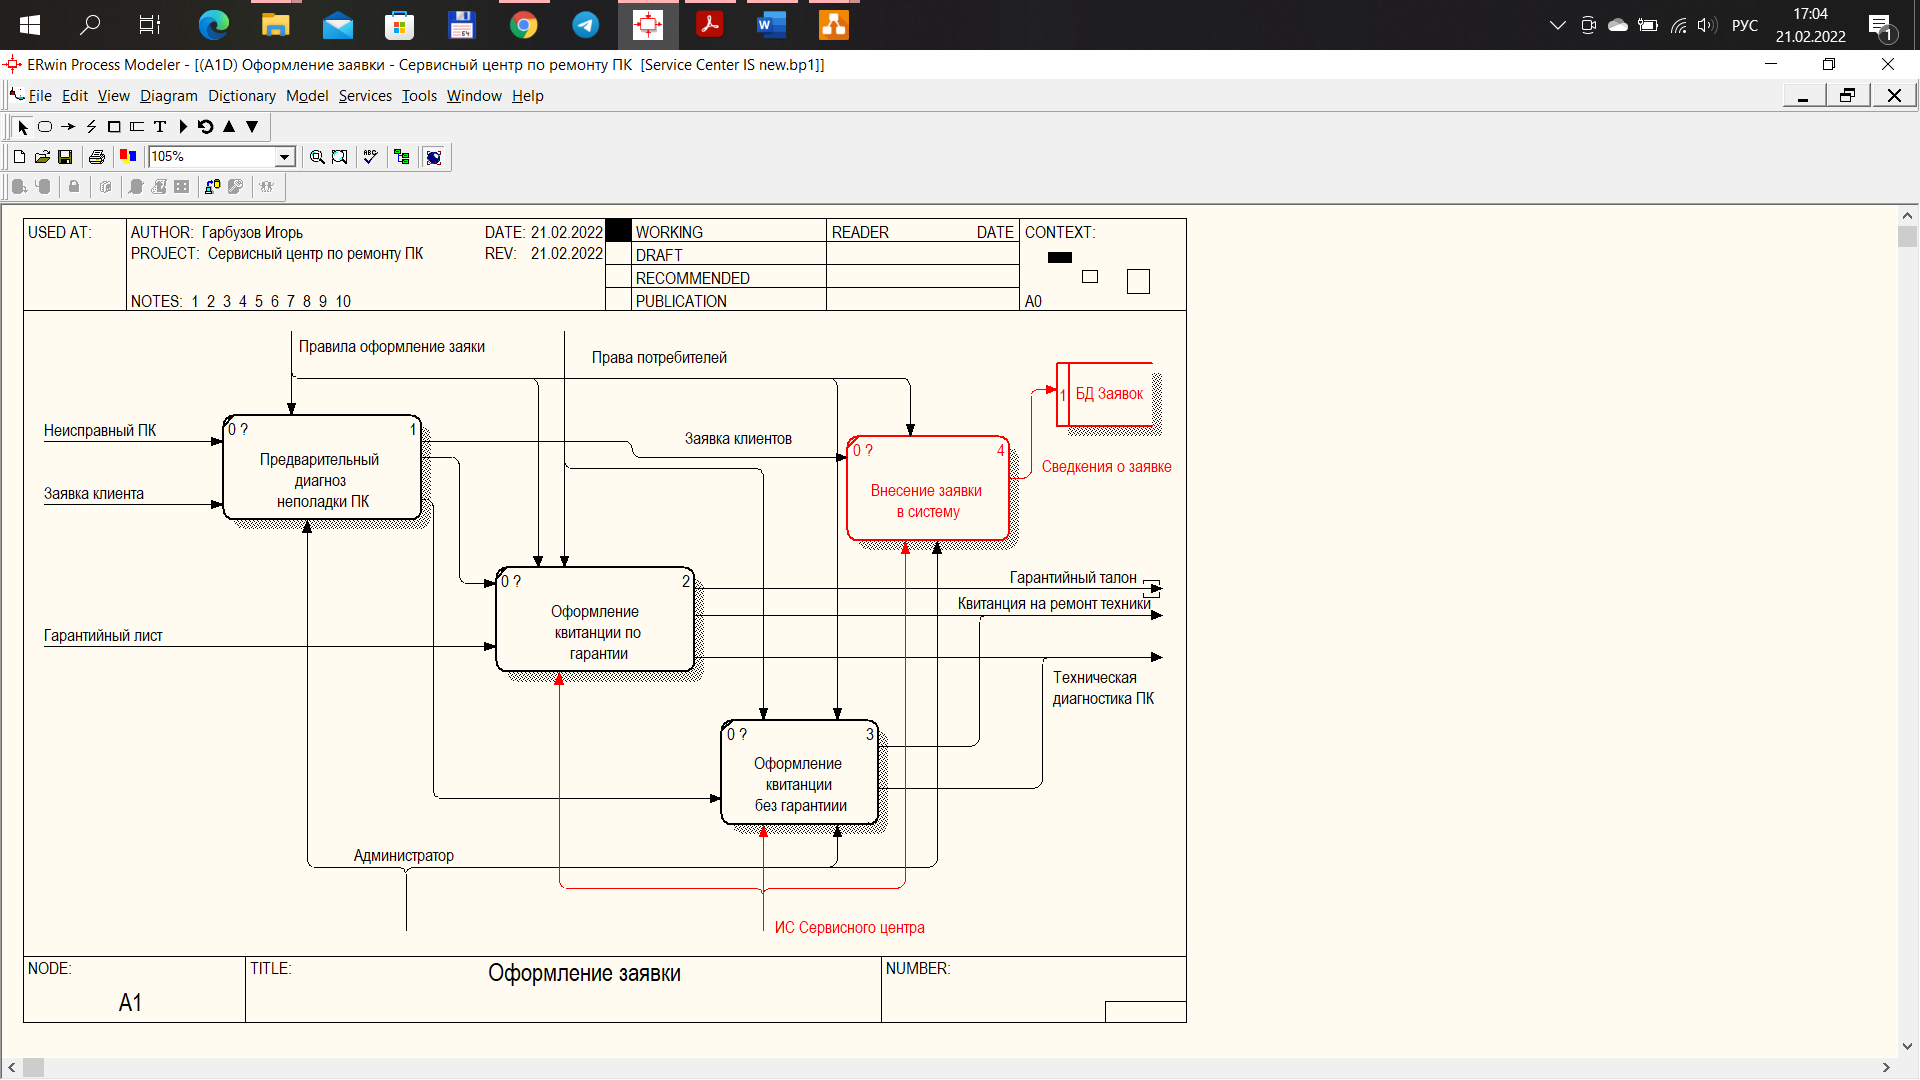Viewport: 1920px width, 1080px height.
Task: Select red activity box 'Внесение заявки в систему'
Action: click(928, 488)
